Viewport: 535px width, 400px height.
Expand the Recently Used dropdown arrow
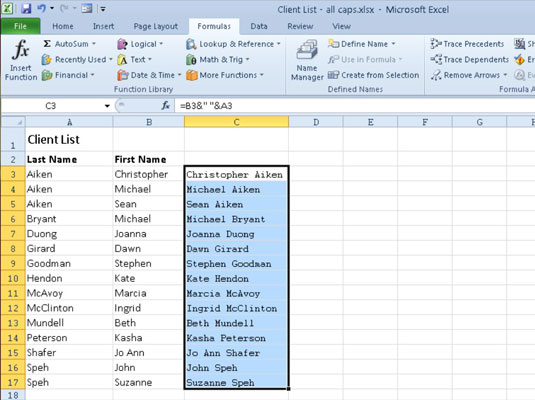[x=111, y=60]
